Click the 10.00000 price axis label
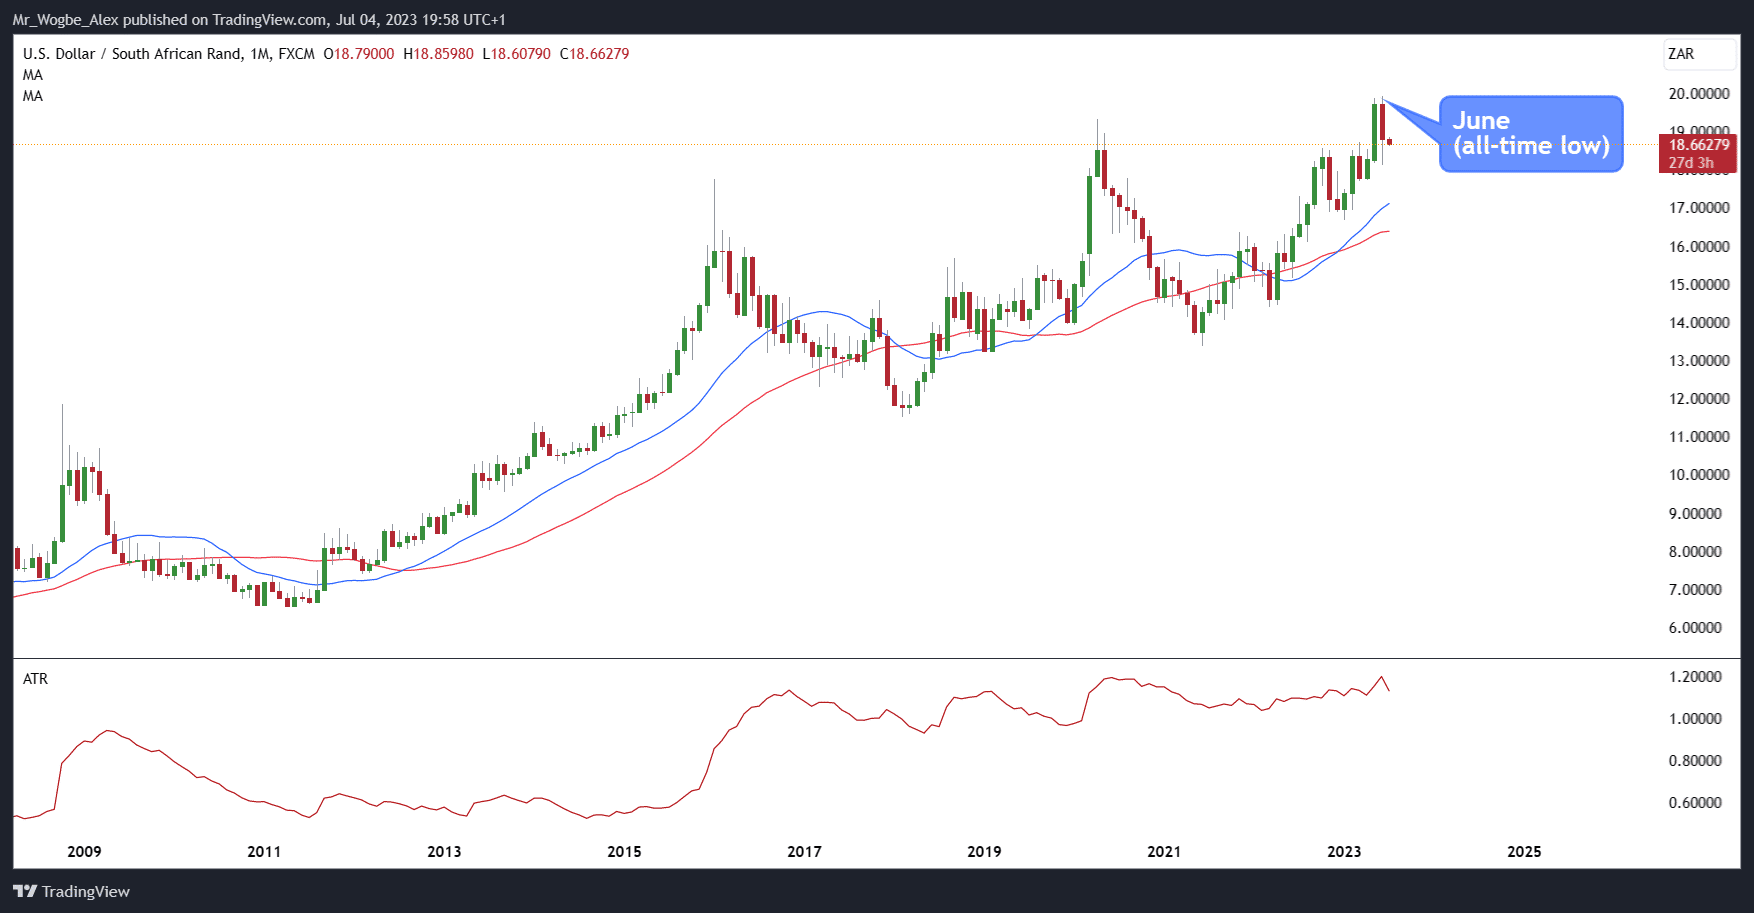Screen dimensions: 1754x913 1699,475
